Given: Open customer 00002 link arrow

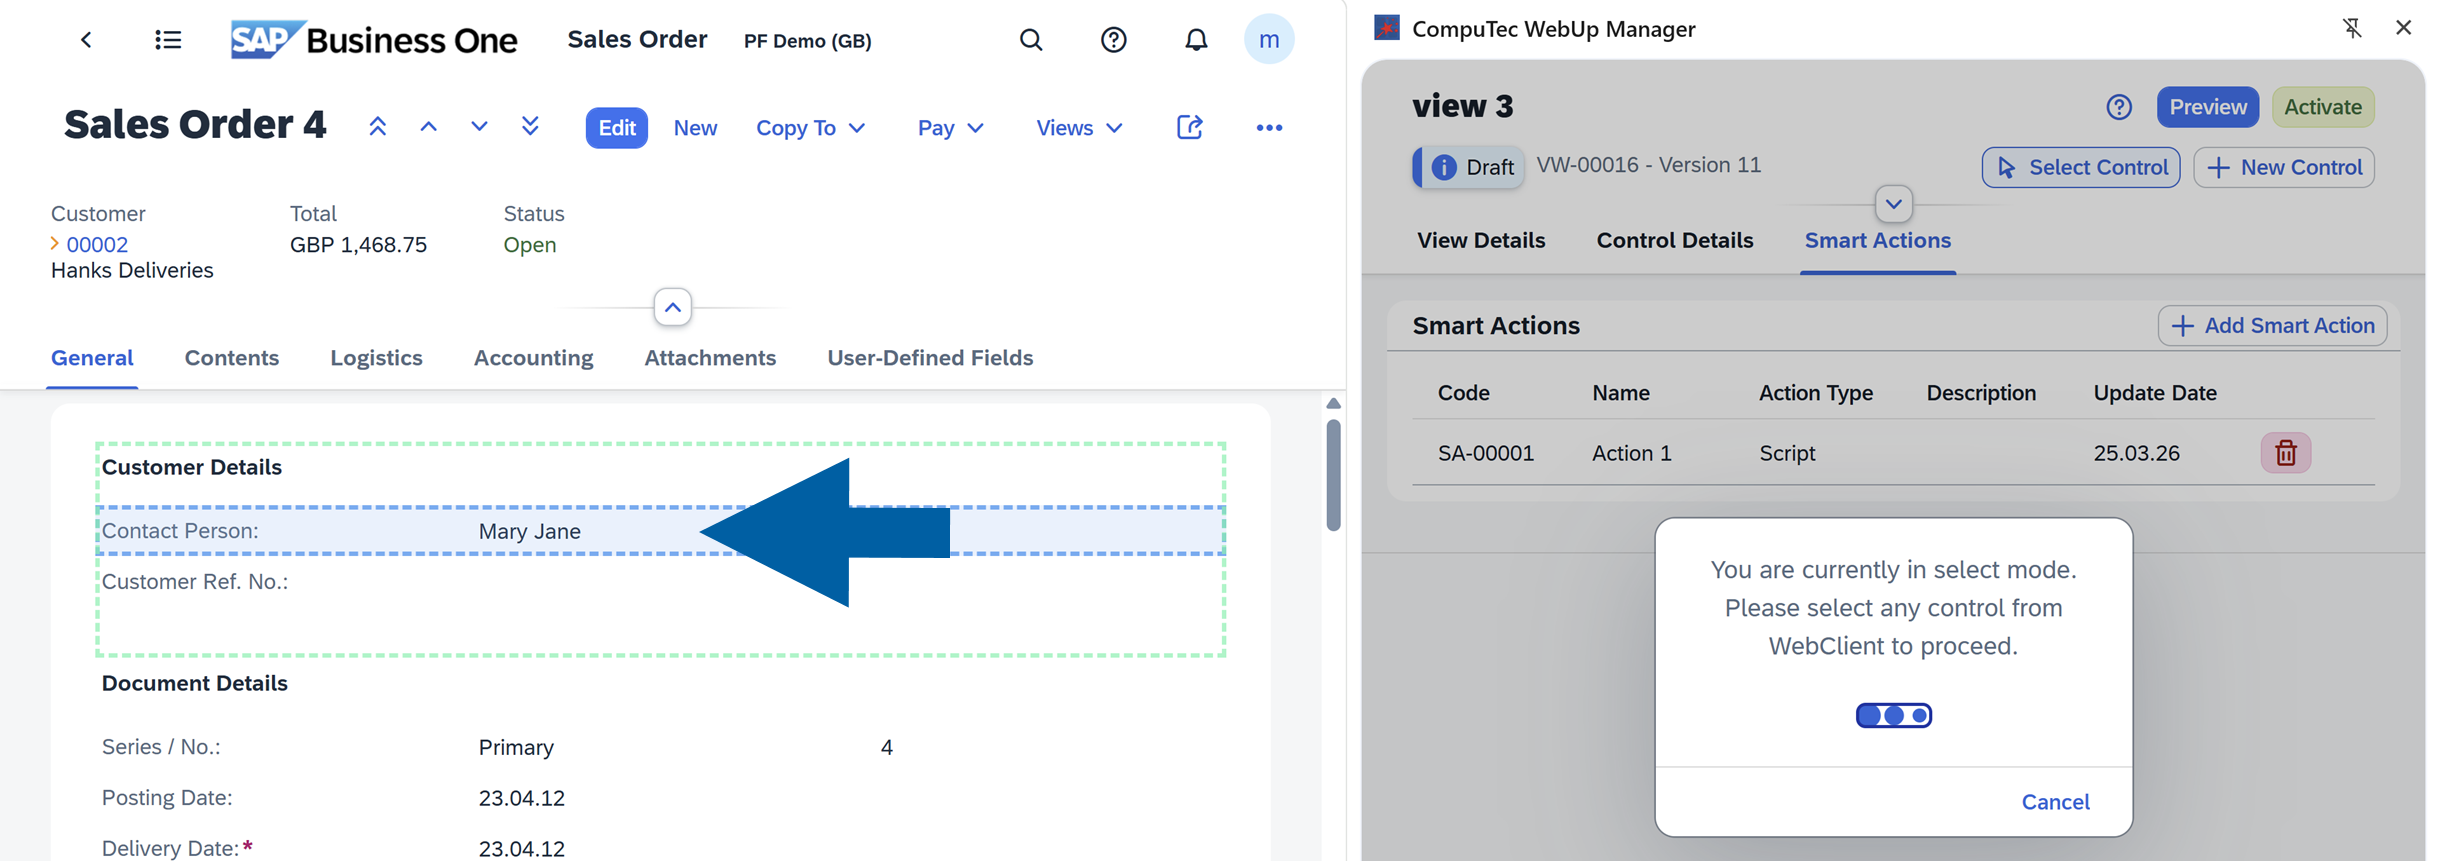Looking at the screenshot, I should 55,244.
